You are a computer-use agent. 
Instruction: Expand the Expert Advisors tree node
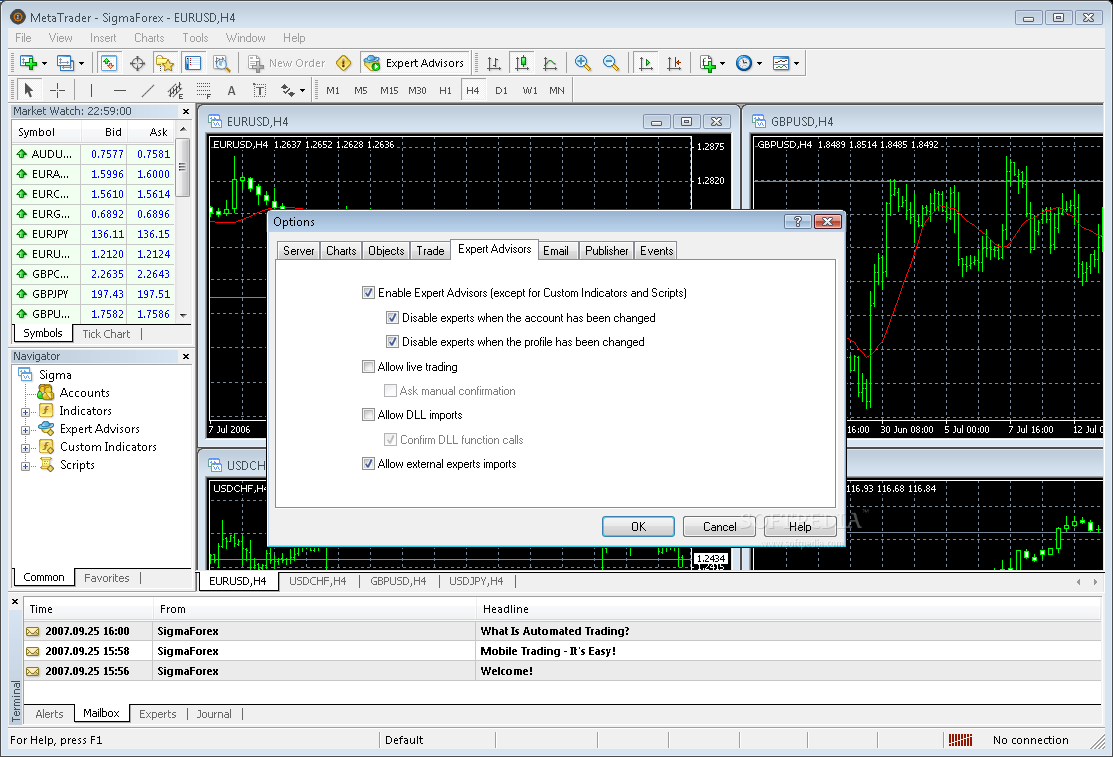pyautogui.click(x=26, y=430)
